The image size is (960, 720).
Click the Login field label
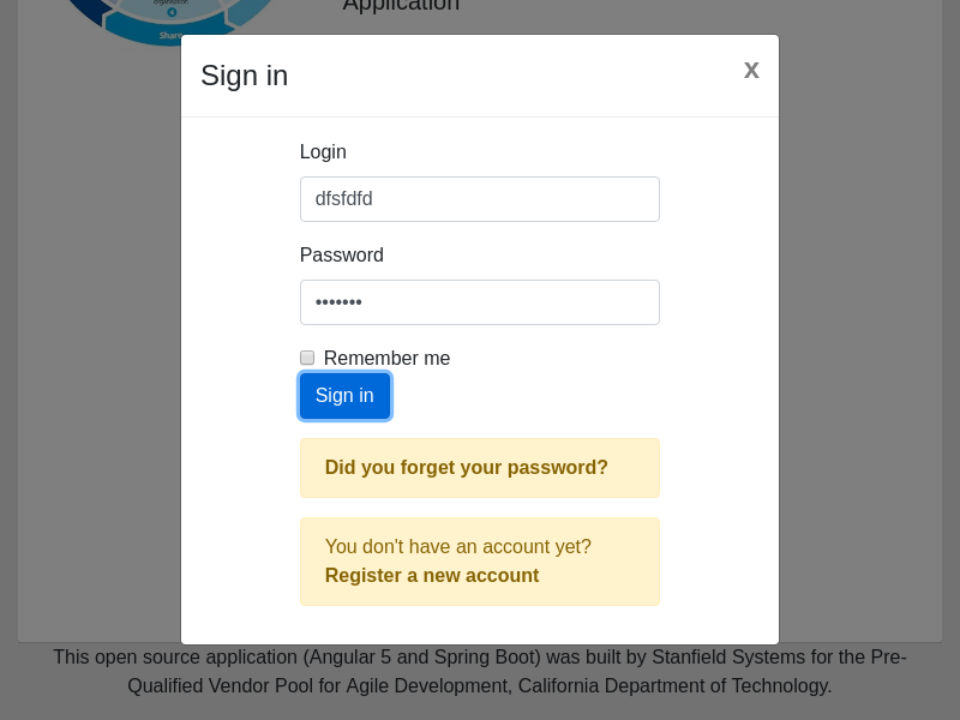coord(323,152)
